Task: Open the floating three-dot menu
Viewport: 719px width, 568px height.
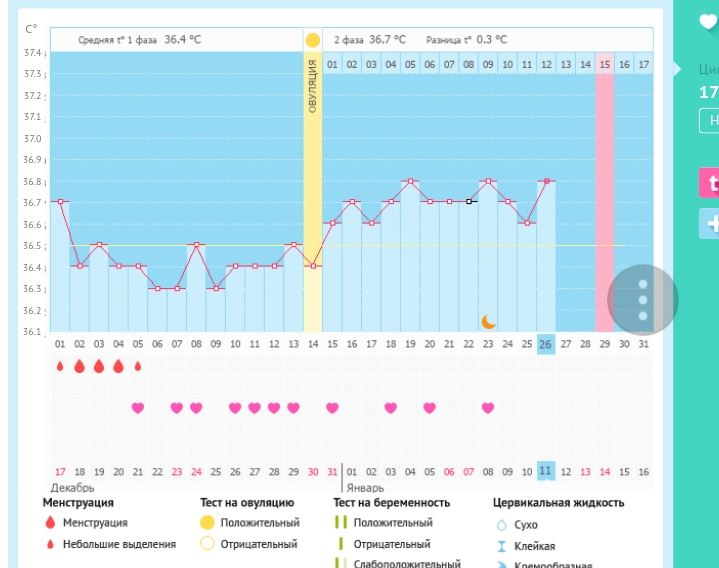Action: 643,299
